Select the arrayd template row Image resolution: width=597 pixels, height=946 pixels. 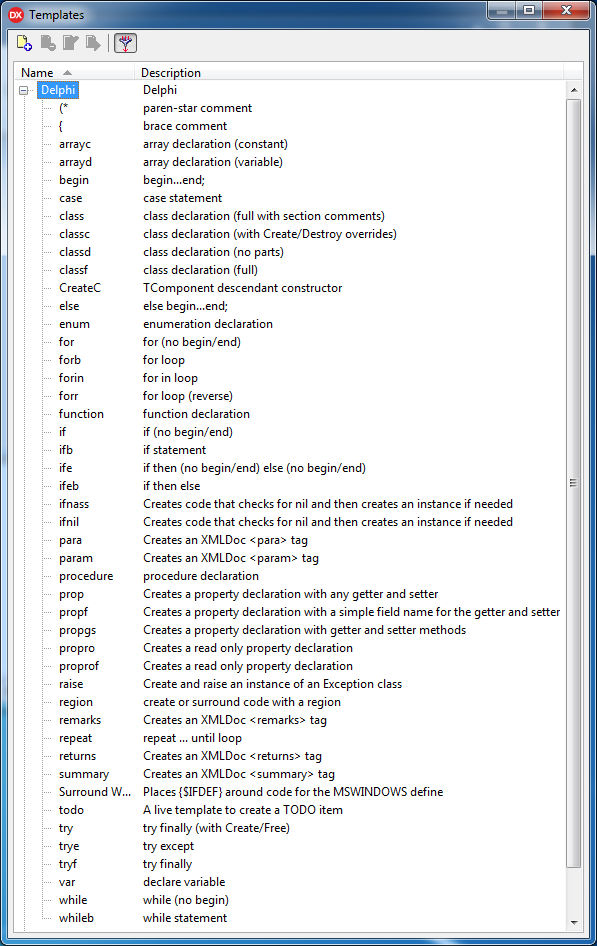point(75,162)
